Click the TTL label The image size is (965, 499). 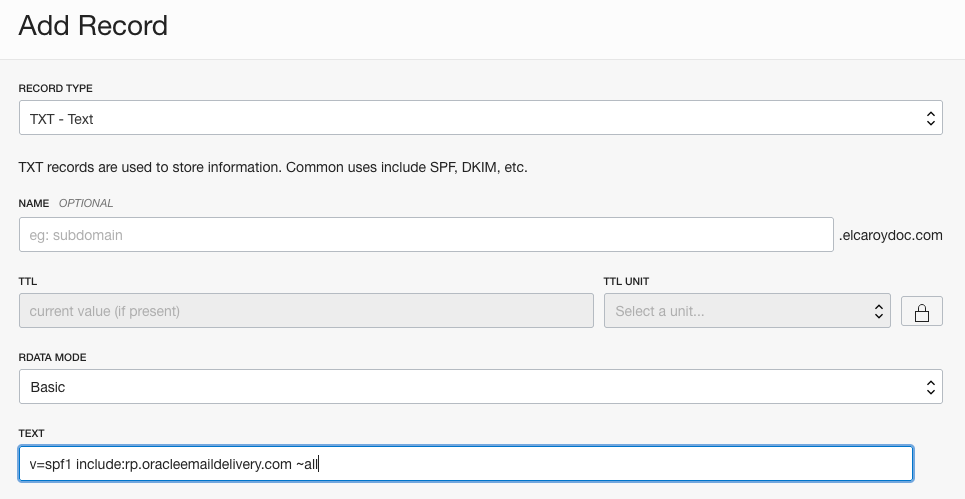28,282
